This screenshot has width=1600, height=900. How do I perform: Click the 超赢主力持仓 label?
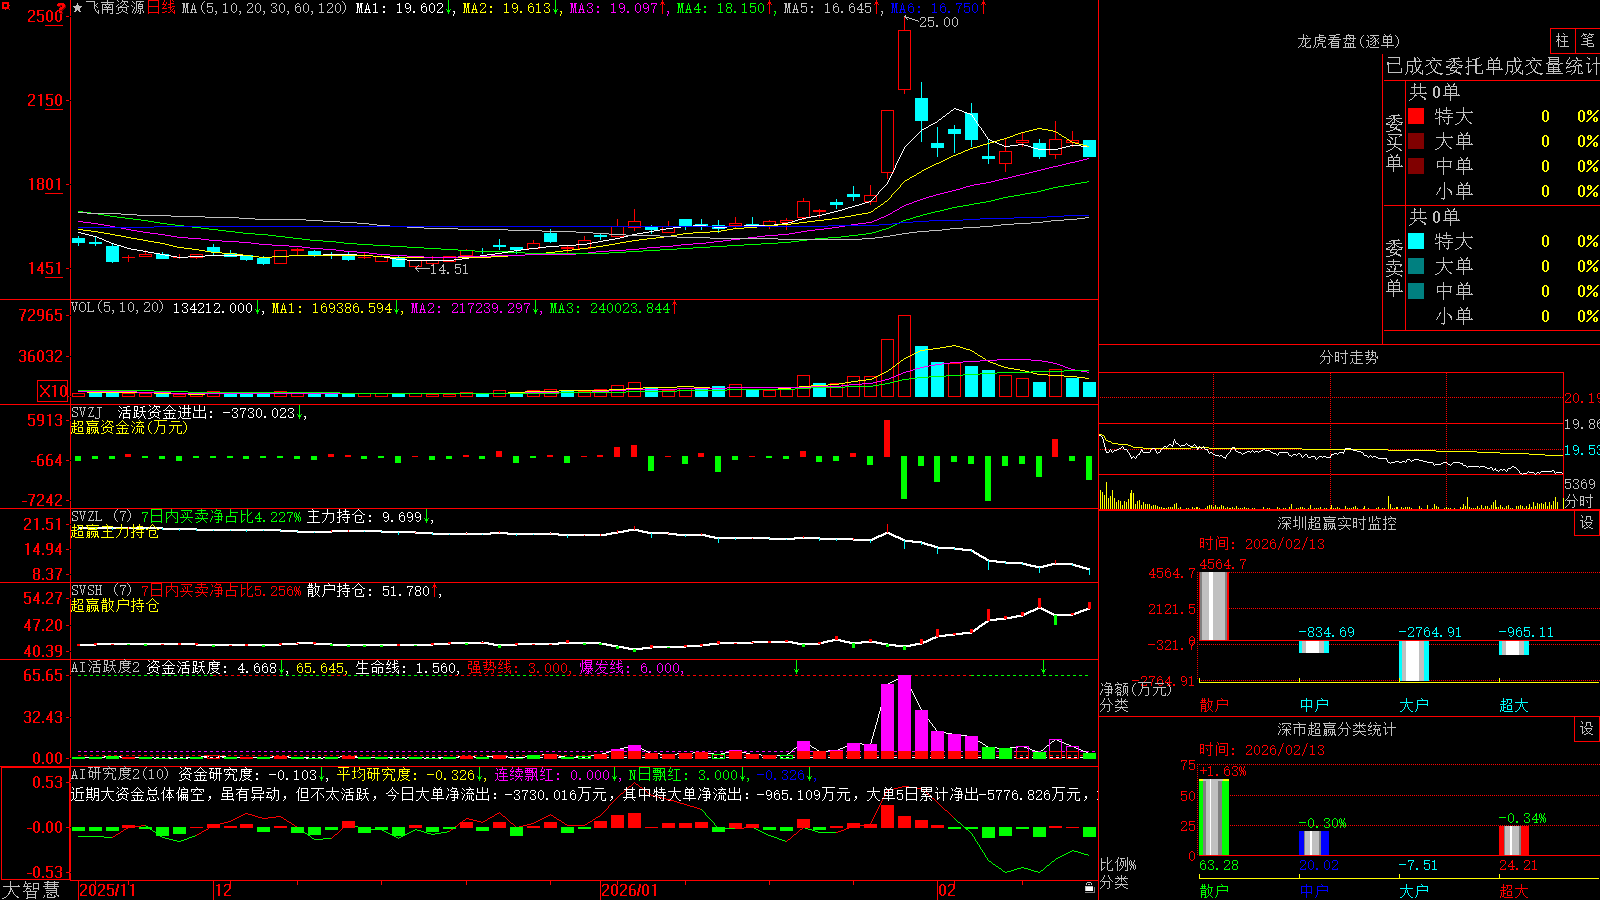115,532
